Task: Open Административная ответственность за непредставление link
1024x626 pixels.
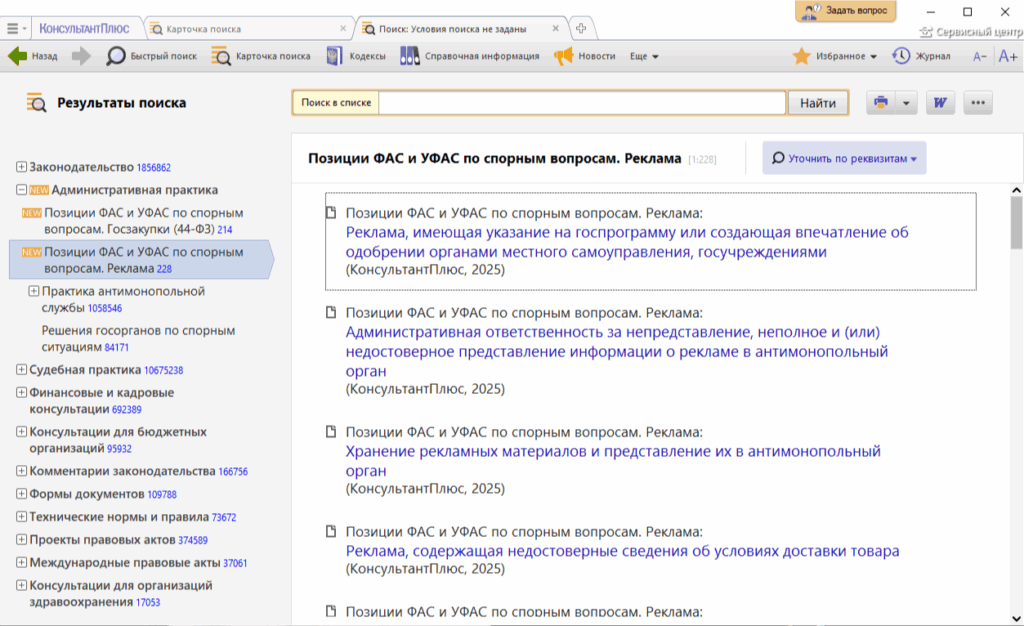Action: [x=616, y=351]
